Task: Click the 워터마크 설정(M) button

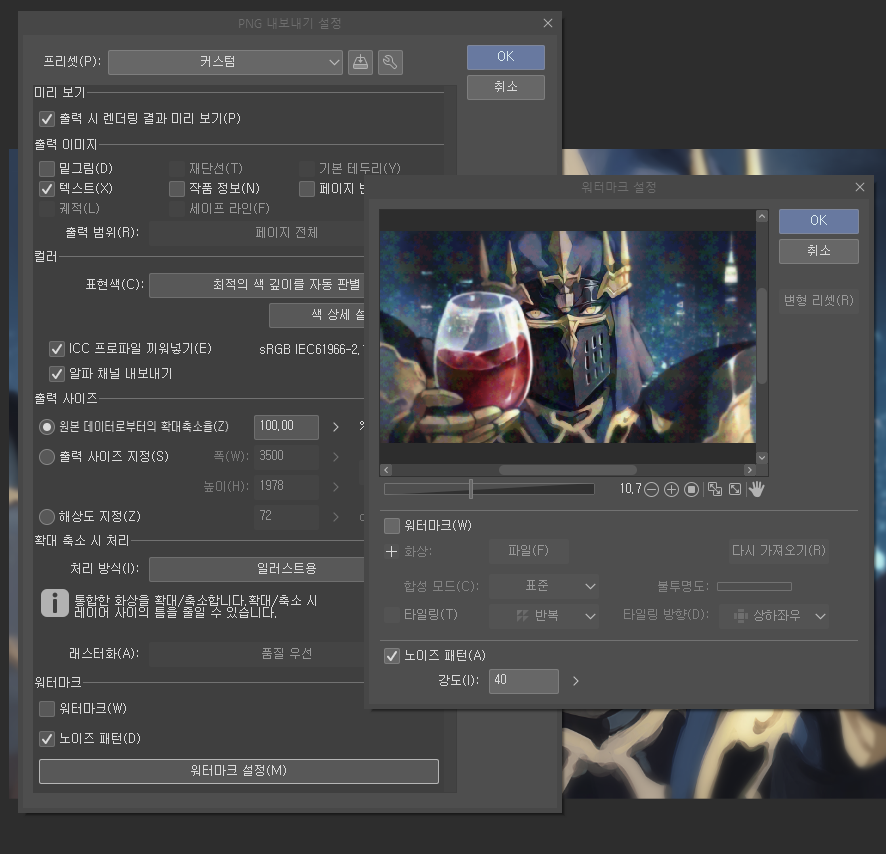Action: [239, 771]
